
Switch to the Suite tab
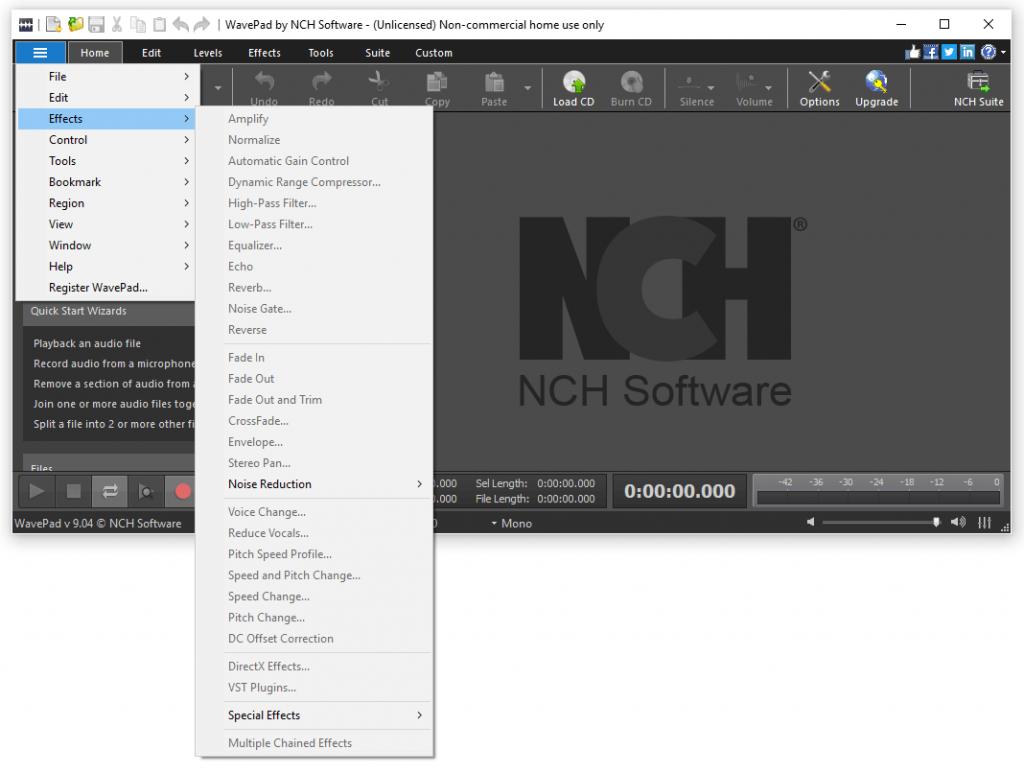(x=377, y=53)
